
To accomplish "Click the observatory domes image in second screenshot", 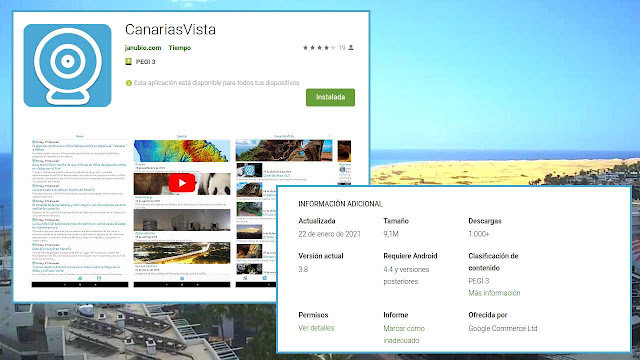I will 182,220.
